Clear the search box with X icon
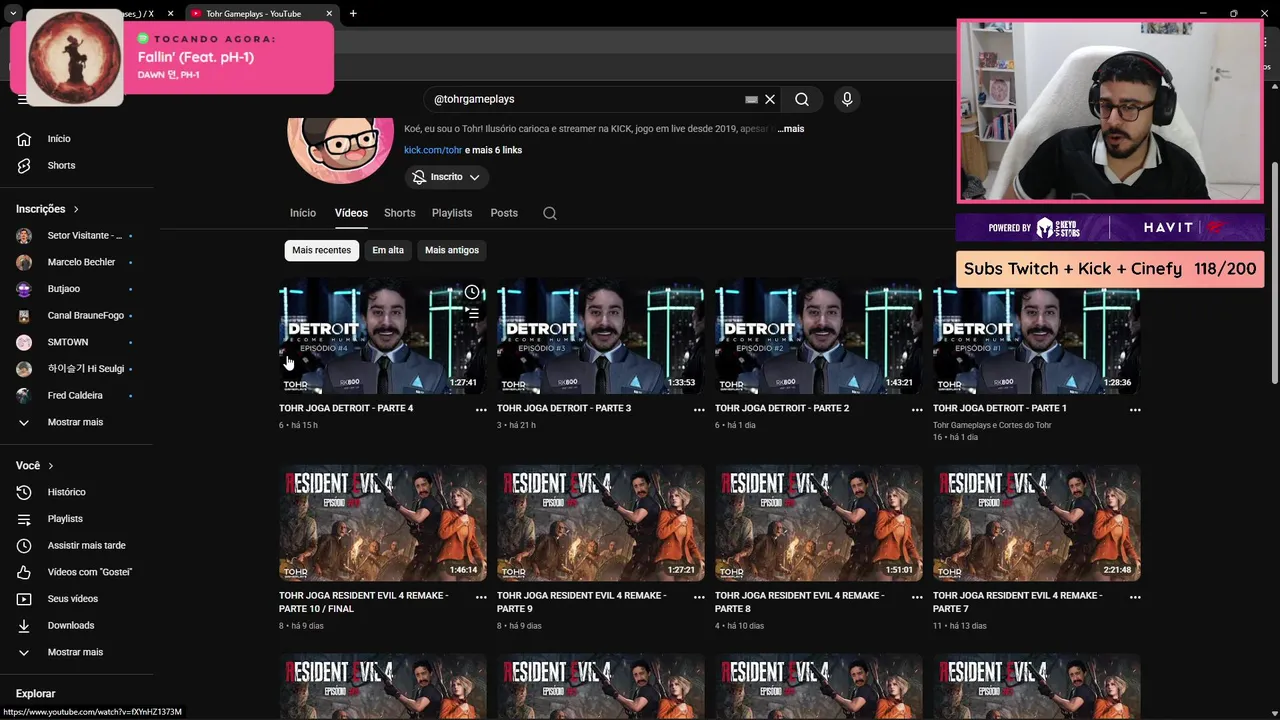The width and height of the screenshot is (1280, 720). 770,99
